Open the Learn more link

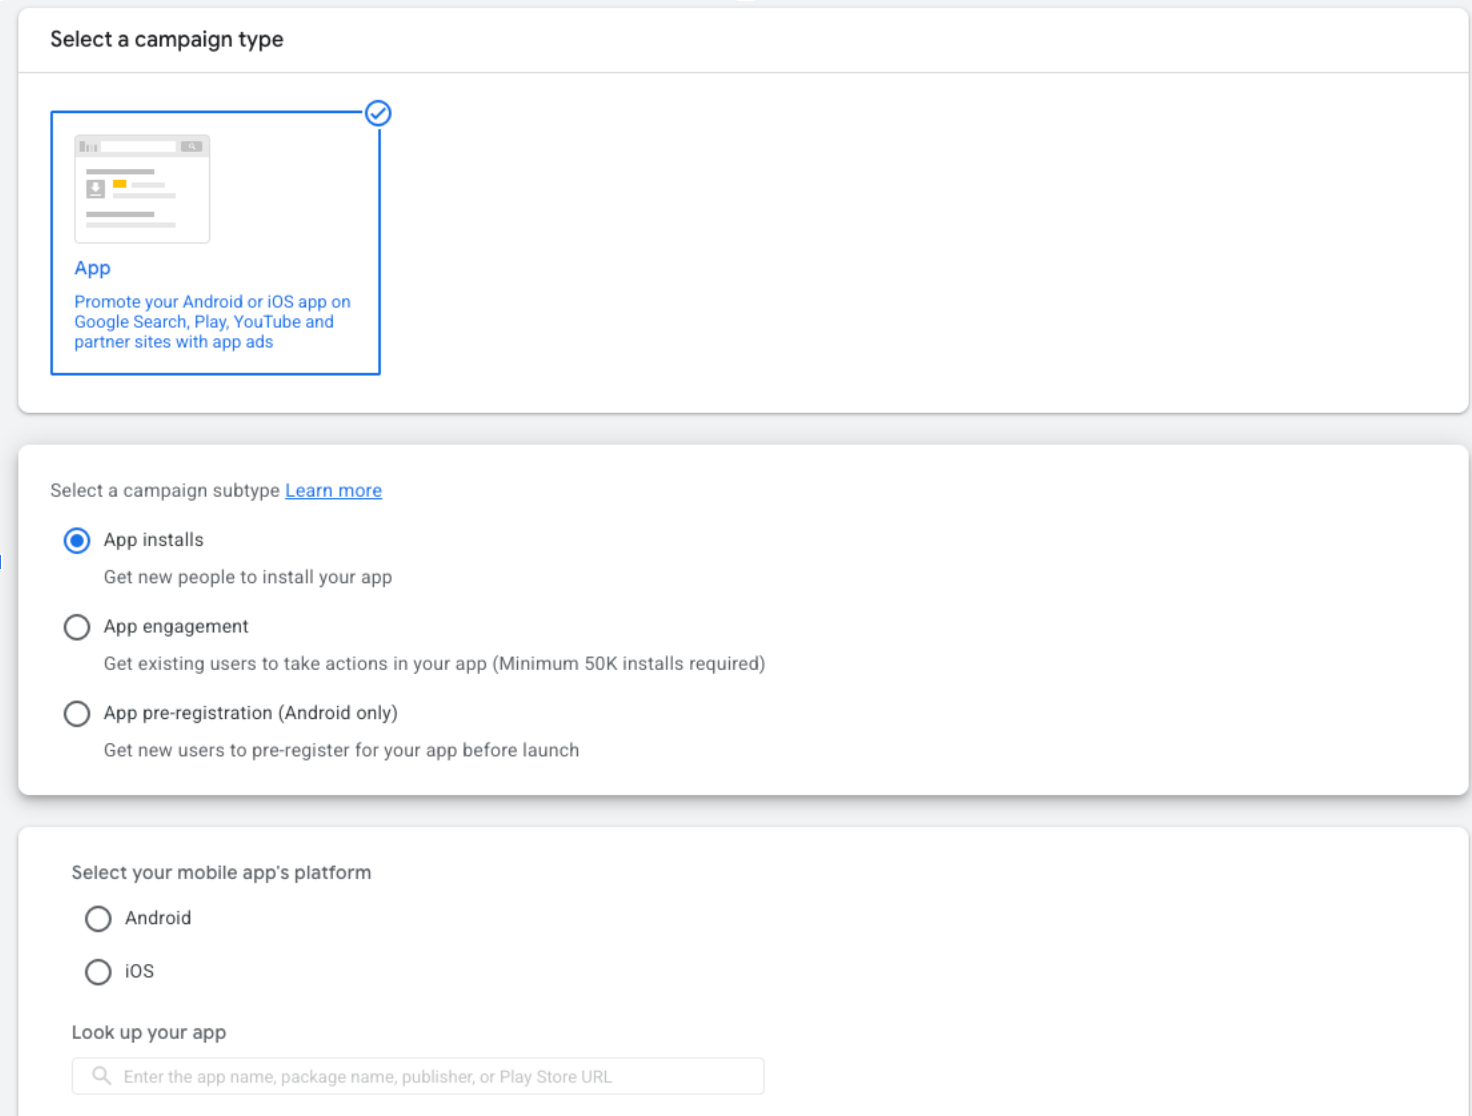pos(333,490)
